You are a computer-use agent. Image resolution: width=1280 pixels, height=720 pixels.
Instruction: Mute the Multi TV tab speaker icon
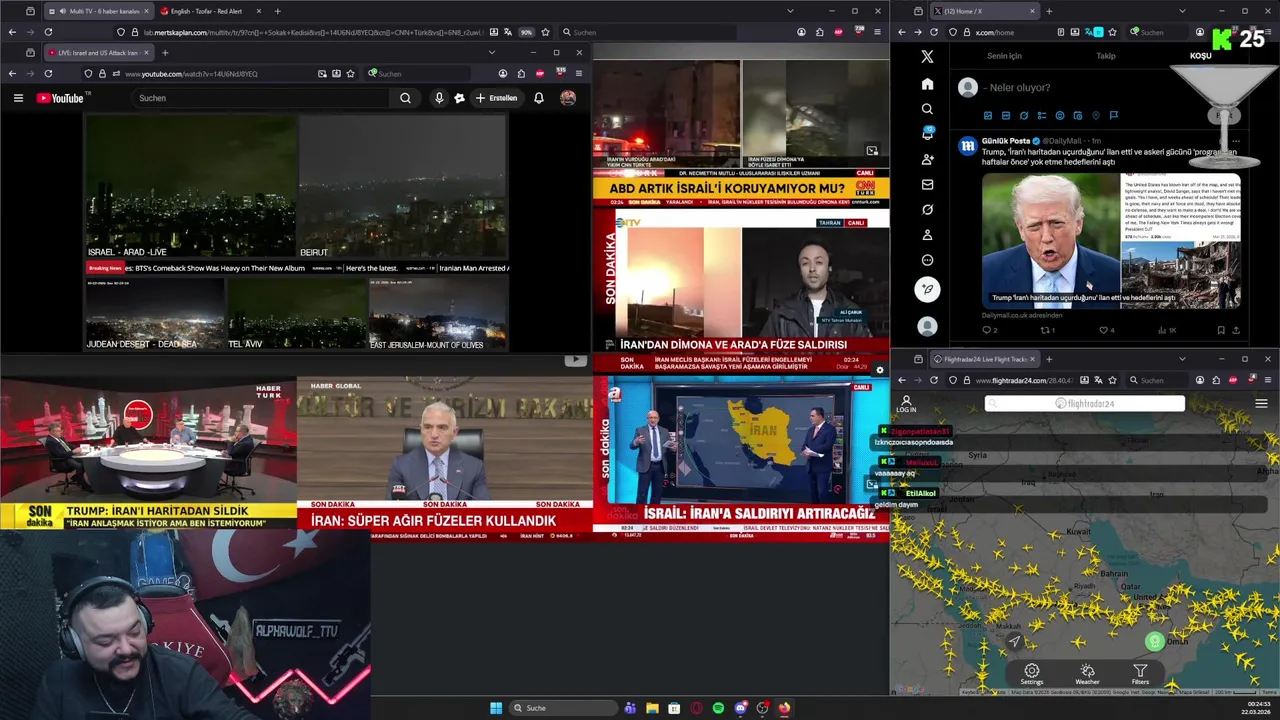63,11
